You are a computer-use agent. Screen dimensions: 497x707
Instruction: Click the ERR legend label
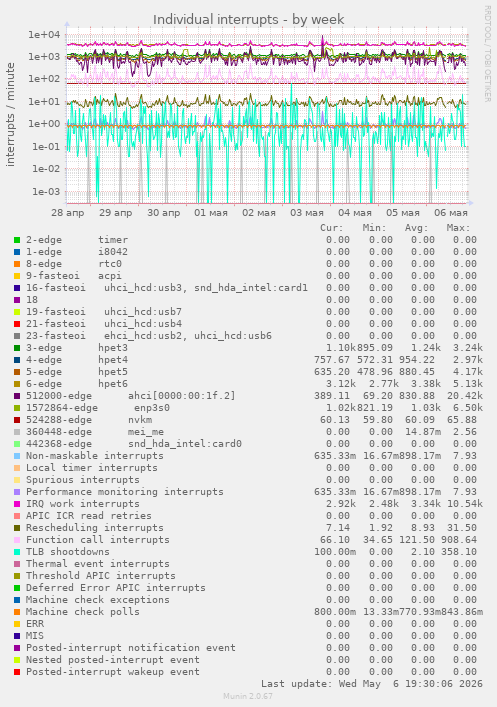tap(35, 624)
